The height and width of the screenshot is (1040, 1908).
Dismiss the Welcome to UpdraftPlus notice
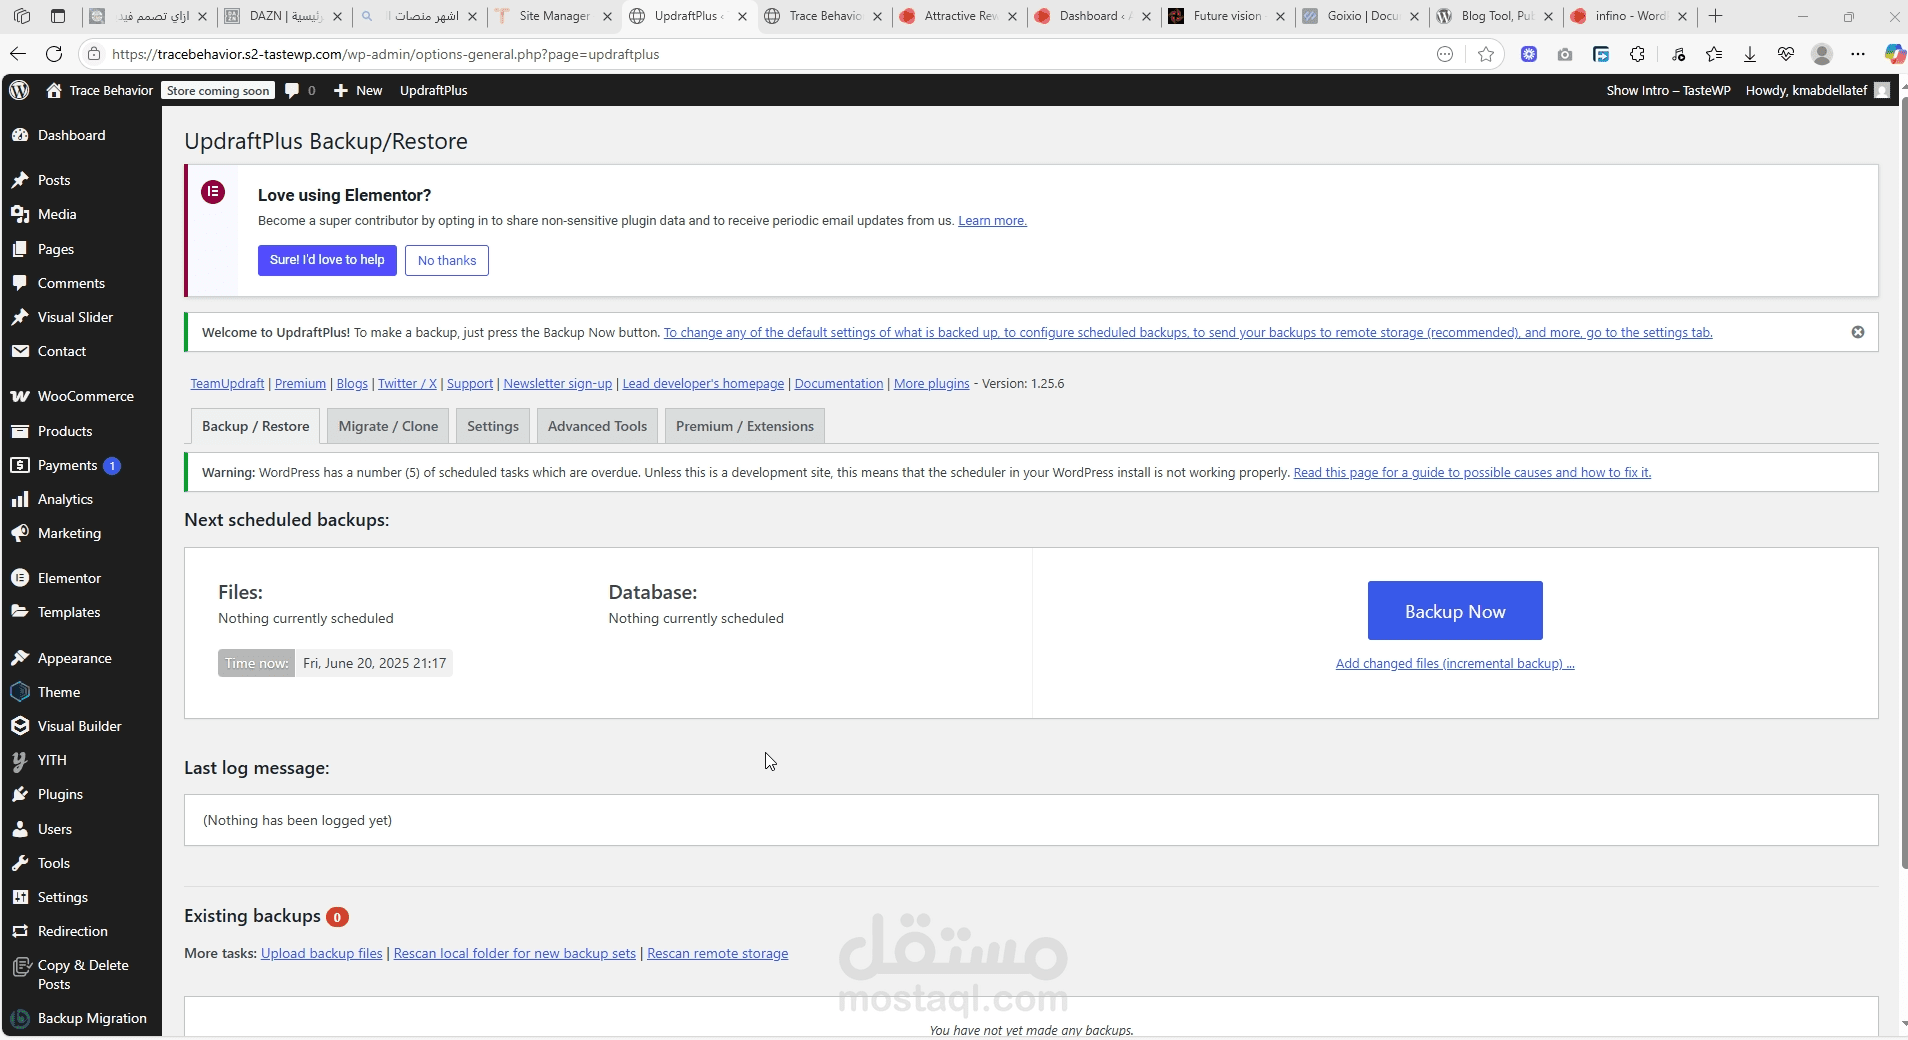pyautogui.click(x=1858, y=332)
